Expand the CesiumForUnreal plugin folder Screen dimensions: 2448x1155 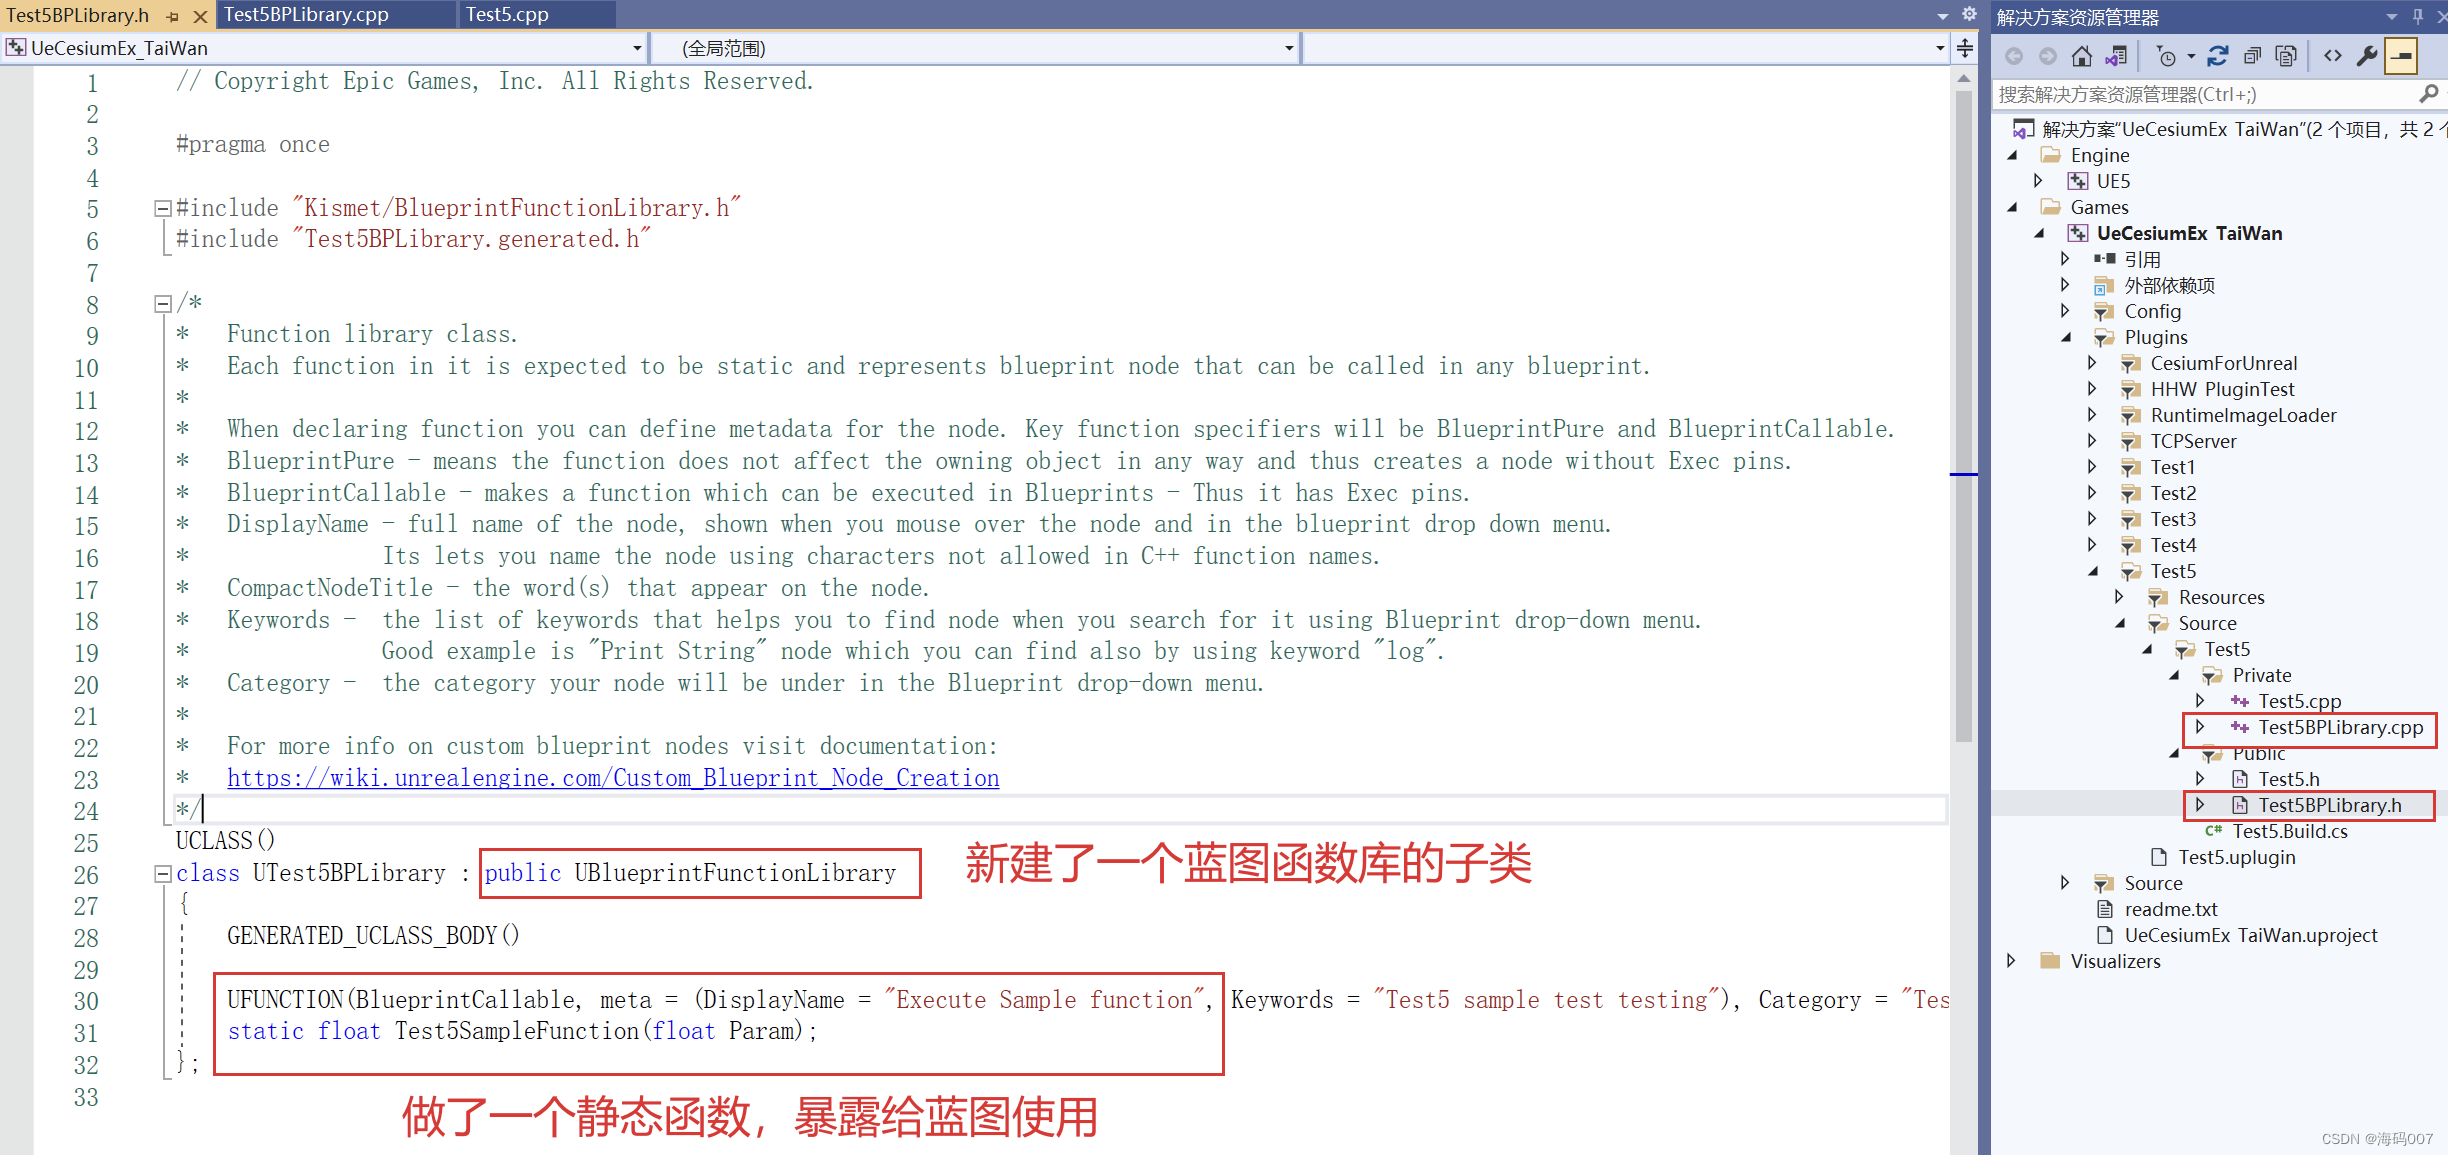click(2092, 362)
